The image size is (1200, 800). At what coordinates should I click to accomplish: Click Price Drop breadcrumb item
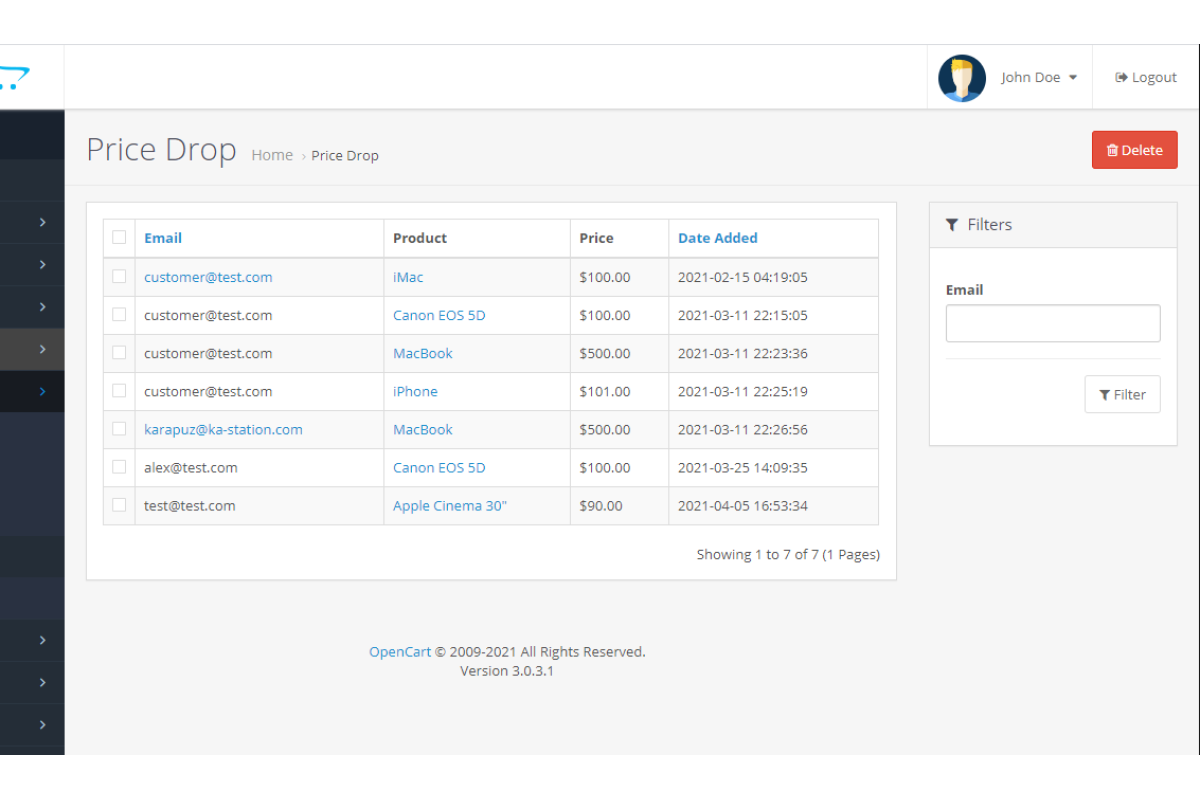point(345,156)
